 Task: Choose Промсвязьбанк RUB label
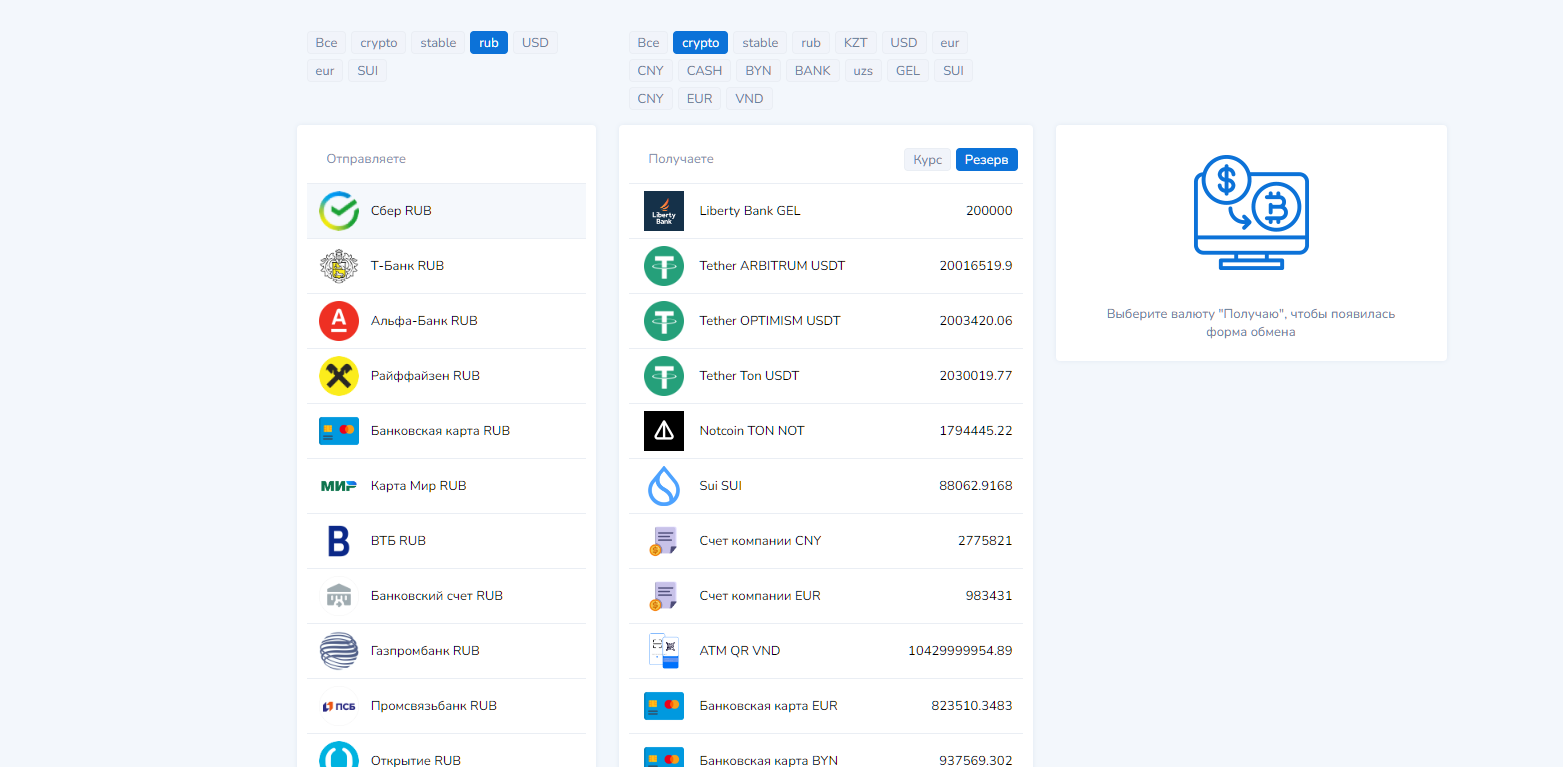433,706
